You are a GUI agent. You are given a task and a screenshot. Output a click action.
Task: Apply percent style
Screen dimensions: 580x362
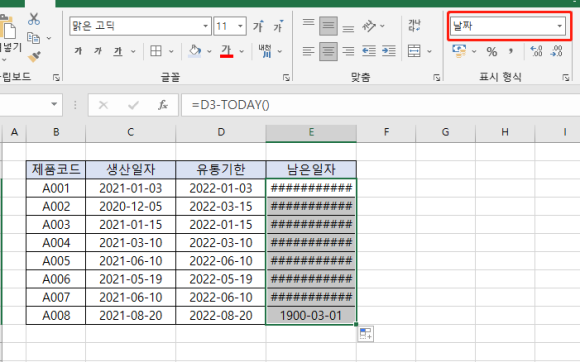(492, 51)
